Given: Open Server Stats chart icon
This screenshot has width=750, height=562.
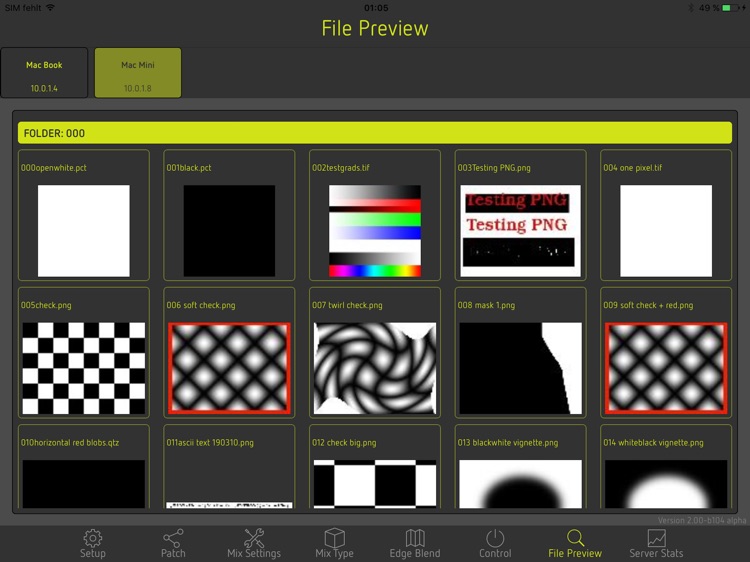Looking at the screenshot, I should coord(656,538).
